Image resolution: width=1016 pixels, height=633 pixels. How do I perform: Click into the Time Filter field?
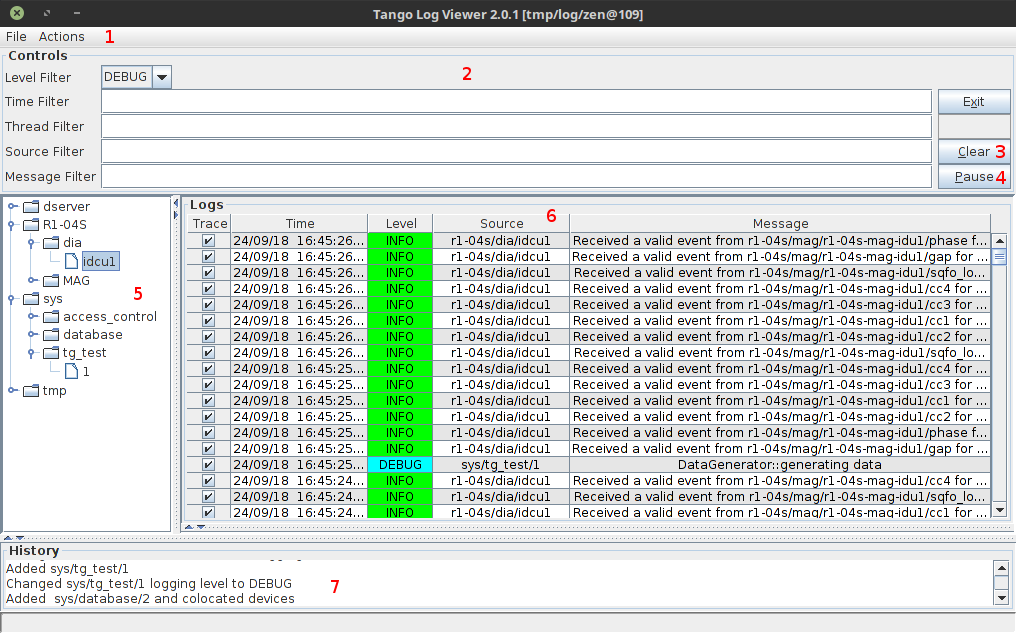click(x=516, y=102)
